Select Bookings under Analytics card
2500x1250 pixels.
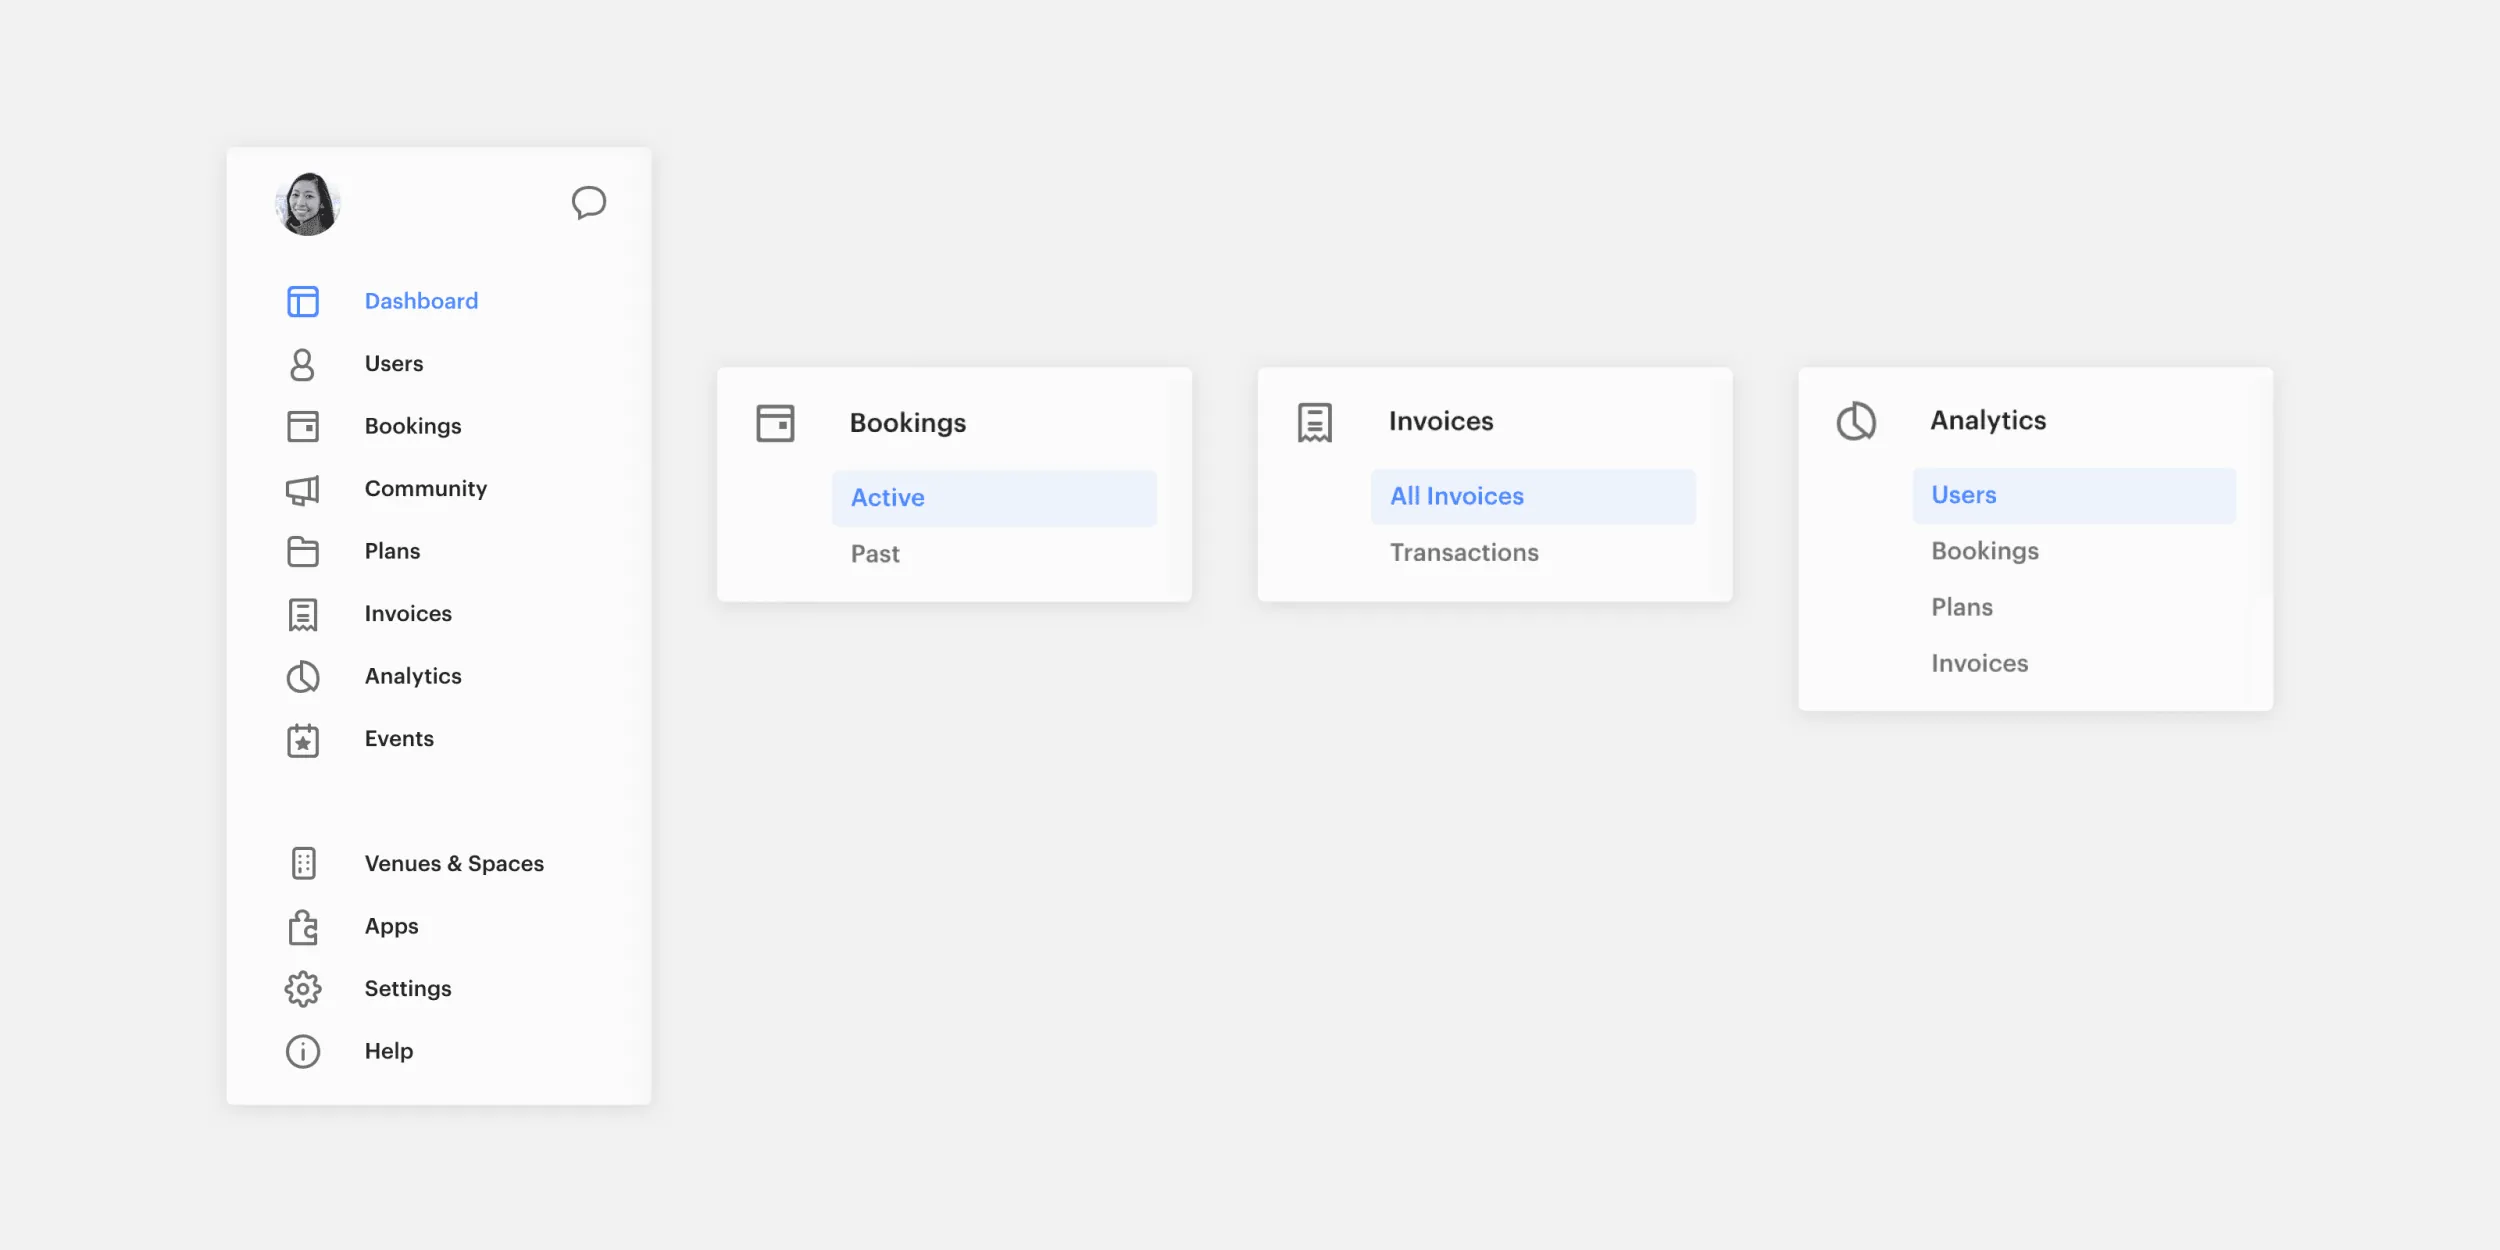(x=1985, y=550)
